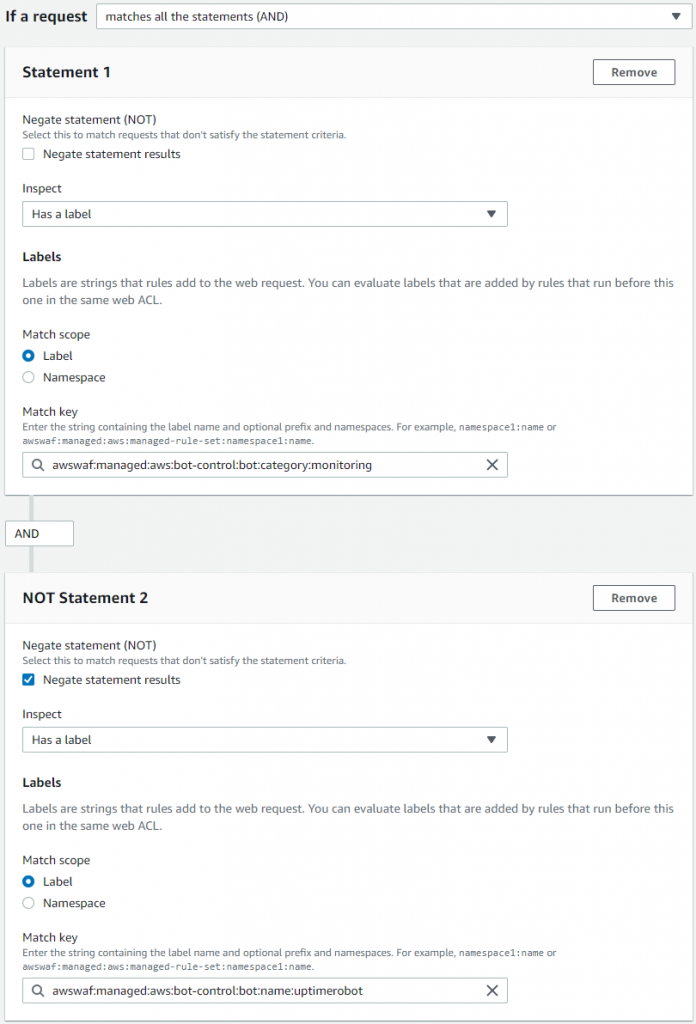Viewport: 696px width, 1024px height.
Task: Open the 'Has a label' dropdown in Statement 2
Action: point(265,739)
